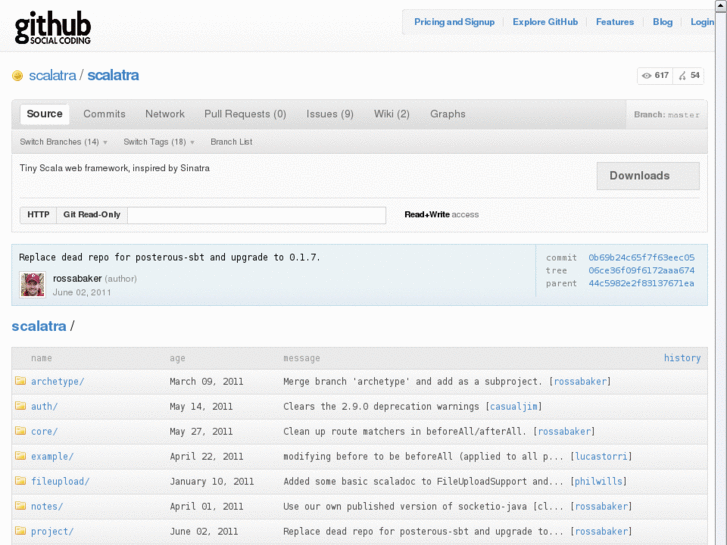
Task: Switch to the Commits tab
Action: click(x=104, y=114)
